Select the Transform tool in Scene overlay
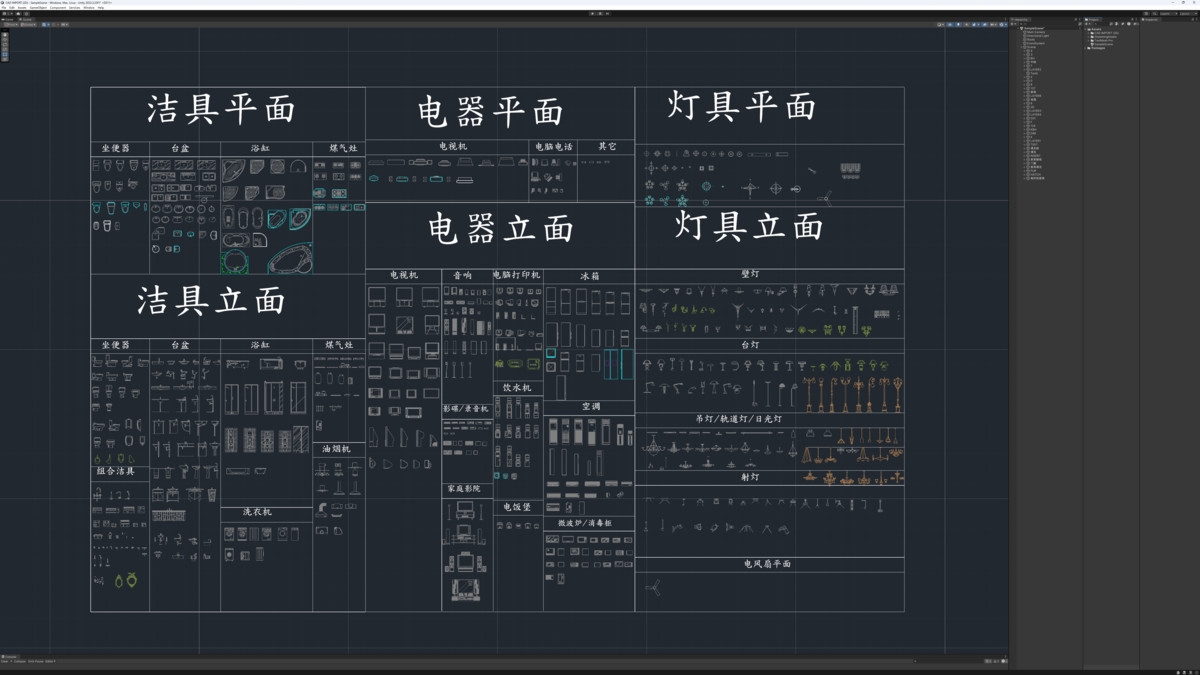1200x675 pixels. [x=5, y=59]
